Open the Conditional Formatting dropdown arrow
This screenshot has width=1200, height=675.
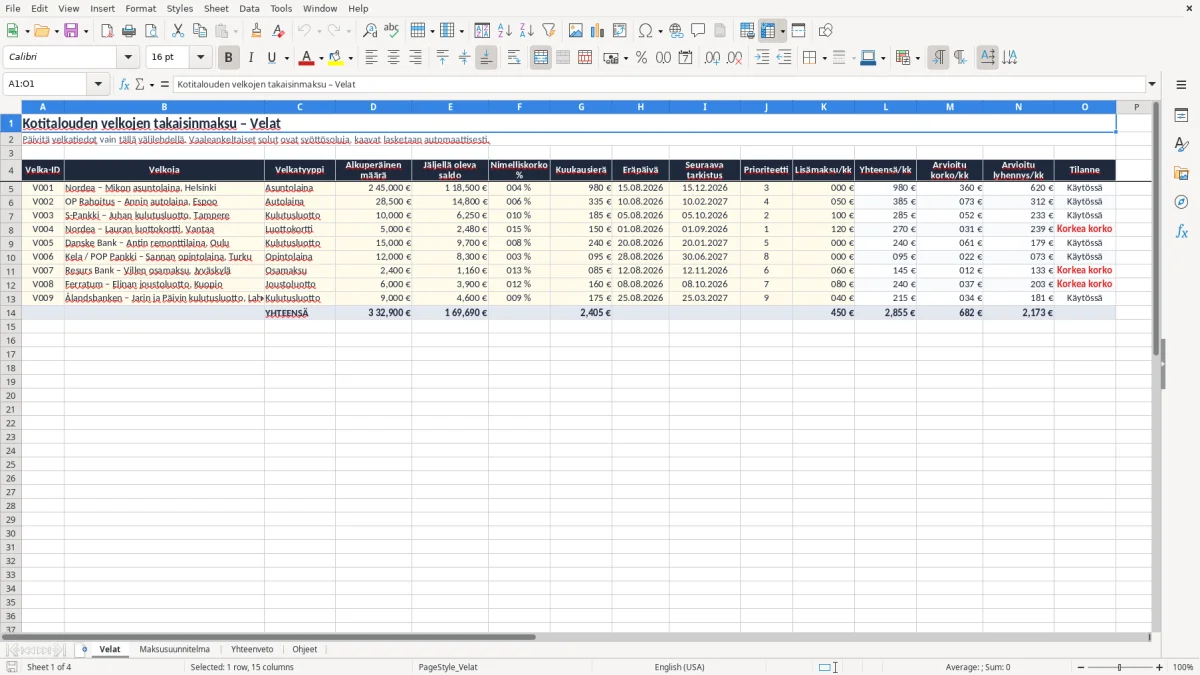pyautogui.click(x=917, y=58)
